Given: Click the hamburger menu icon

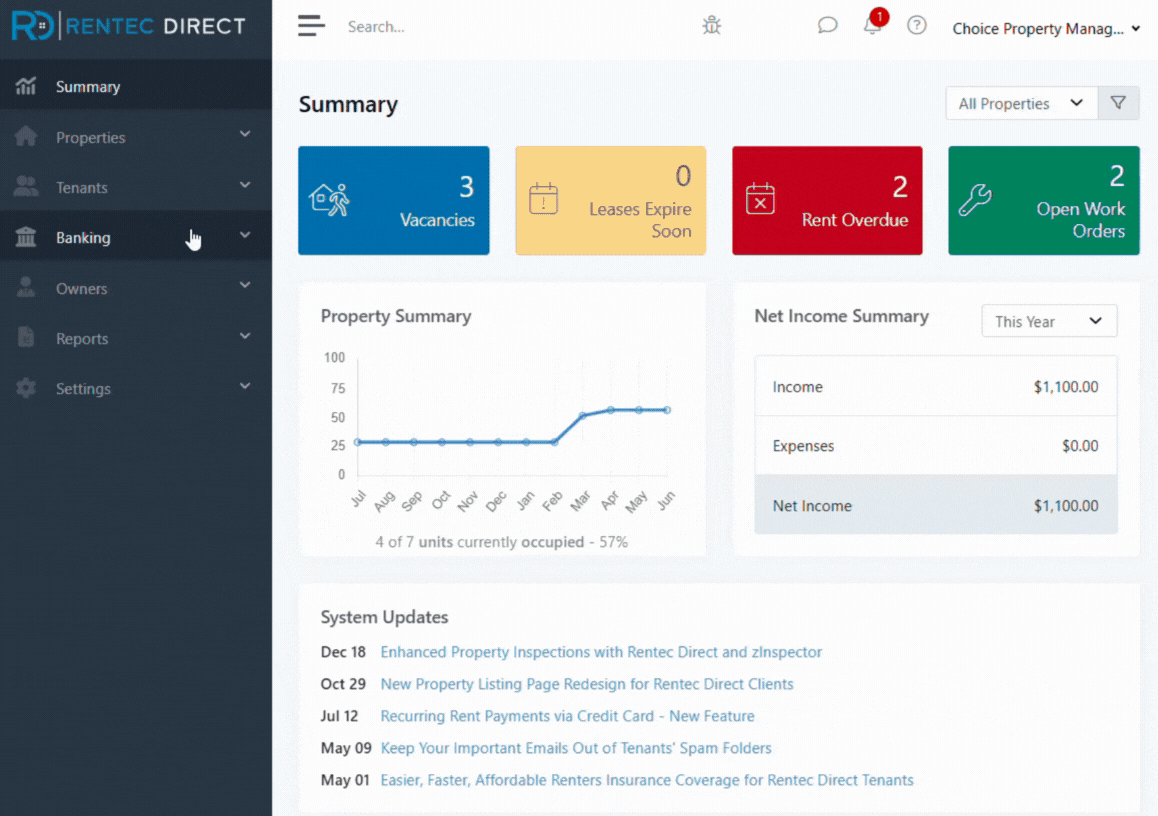Looking at the screenshot, I should (311, 27).
